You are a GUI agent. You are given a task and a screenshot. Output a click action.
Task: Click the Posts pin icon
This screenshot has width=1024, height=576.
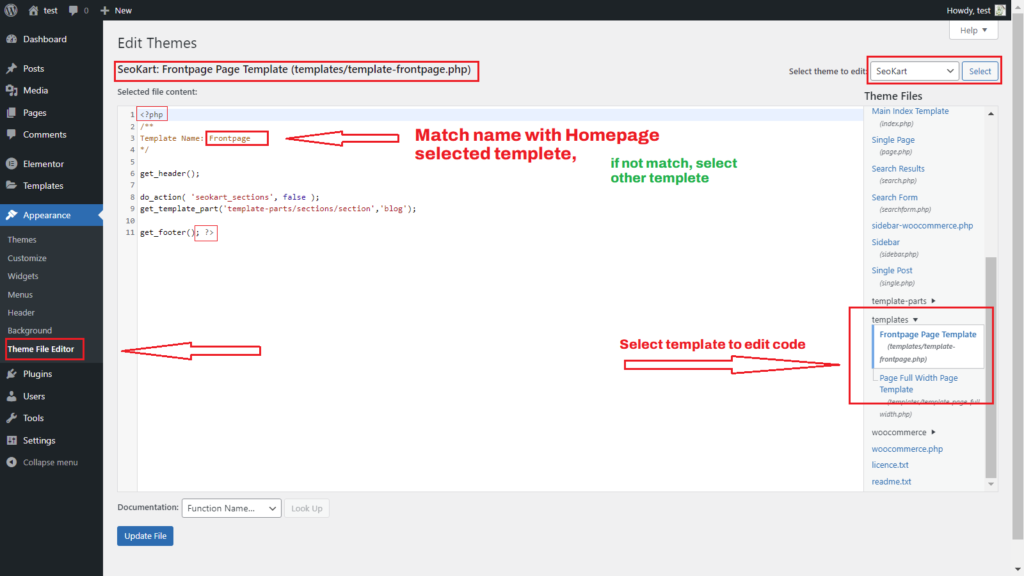coord(12,69)
